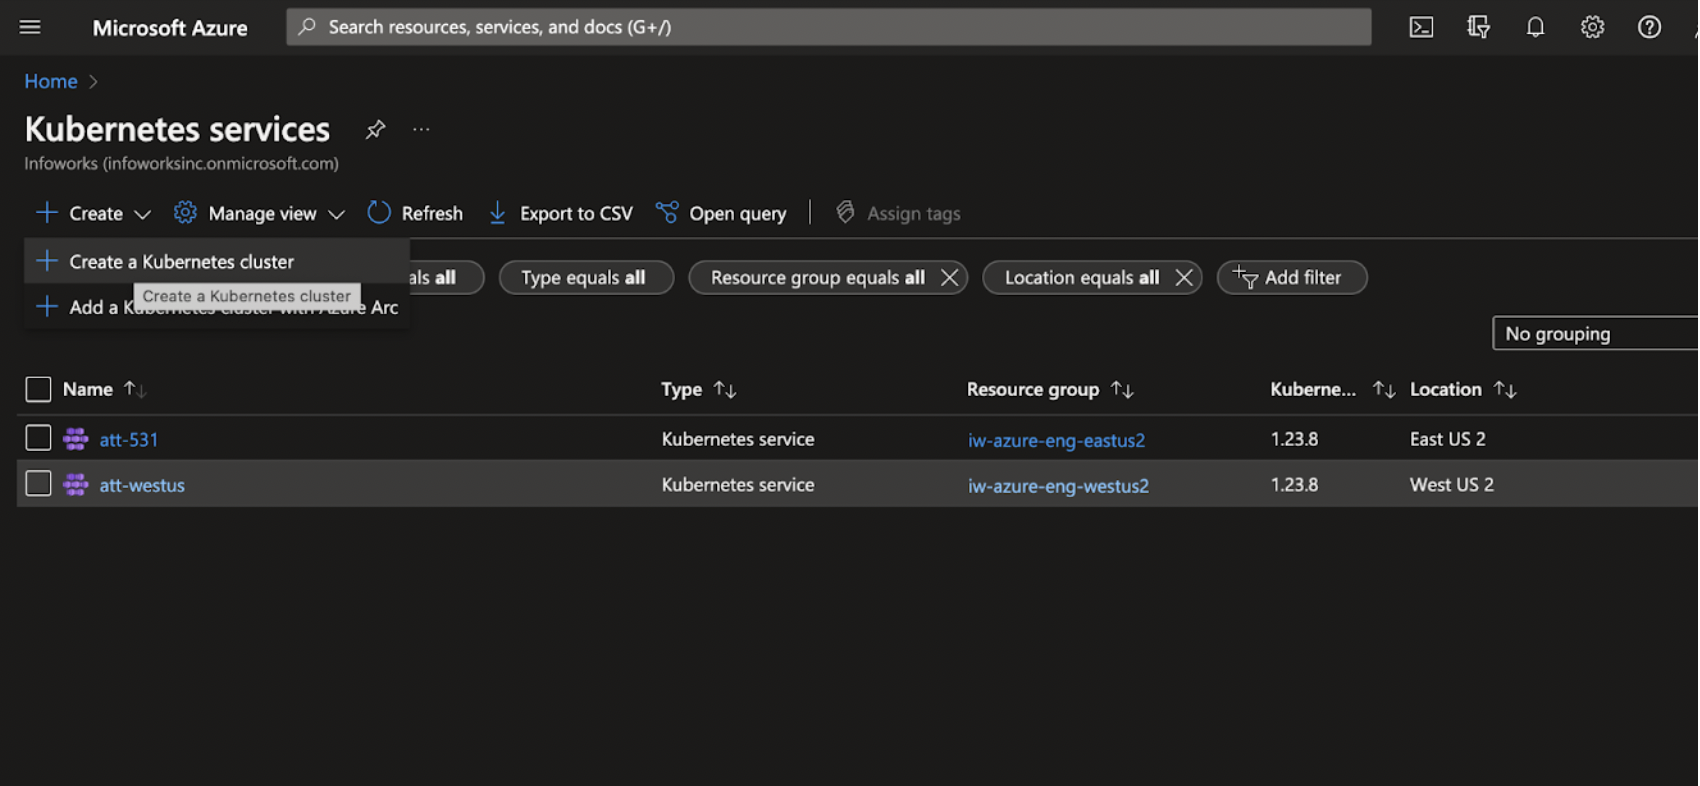Expand the Manage view dropdown

(x=259, y=213)
